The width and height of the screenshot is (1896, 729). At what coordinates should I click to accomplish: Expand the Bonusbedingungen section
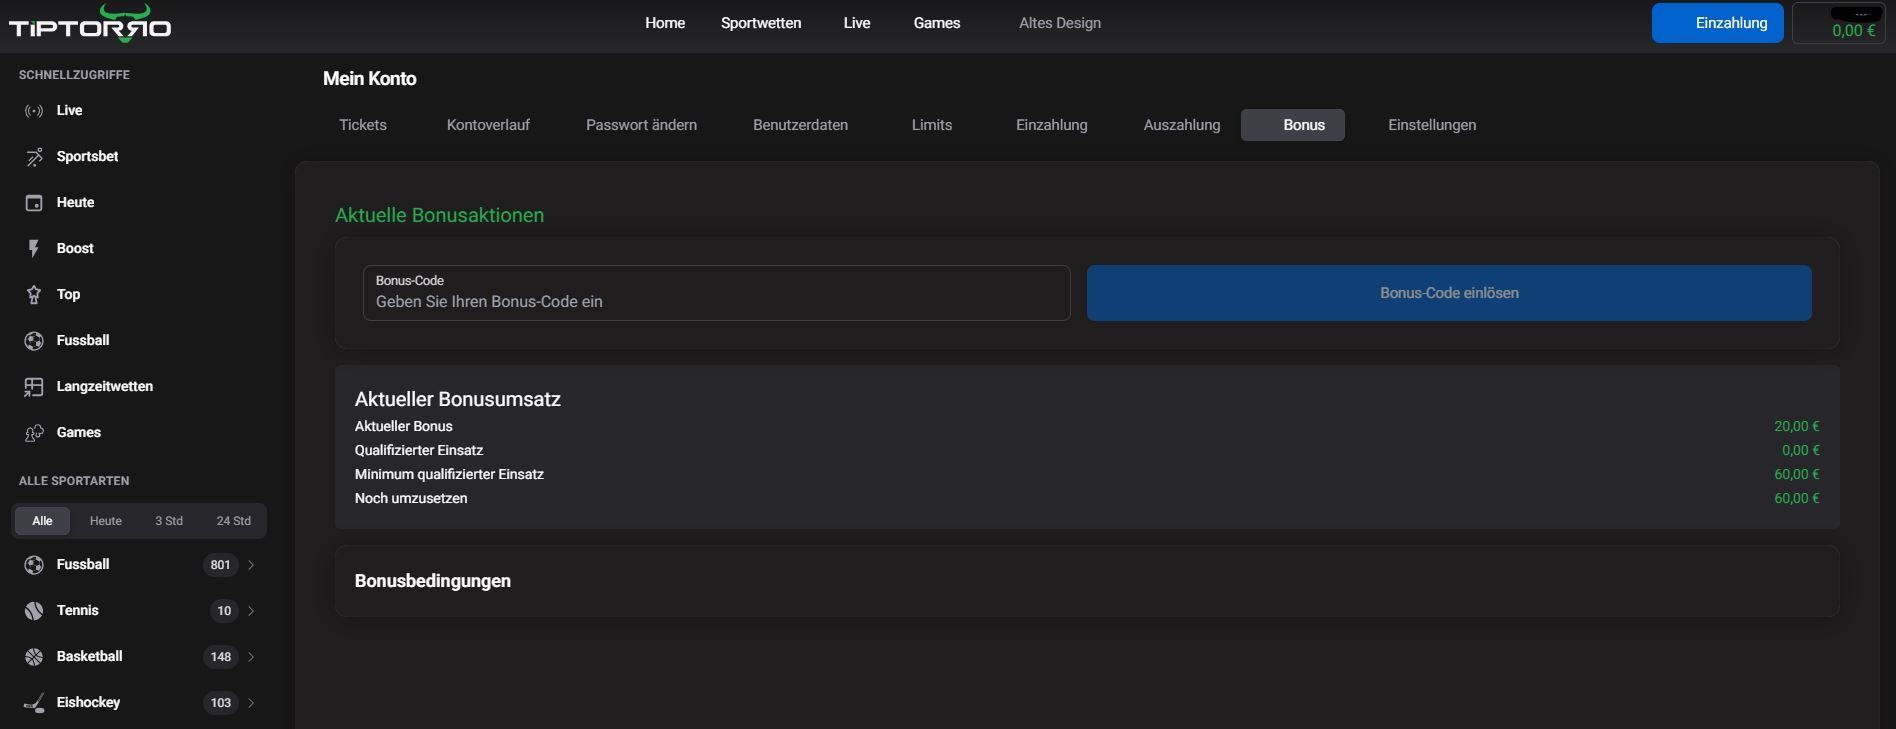click(x=1086, y=581)
